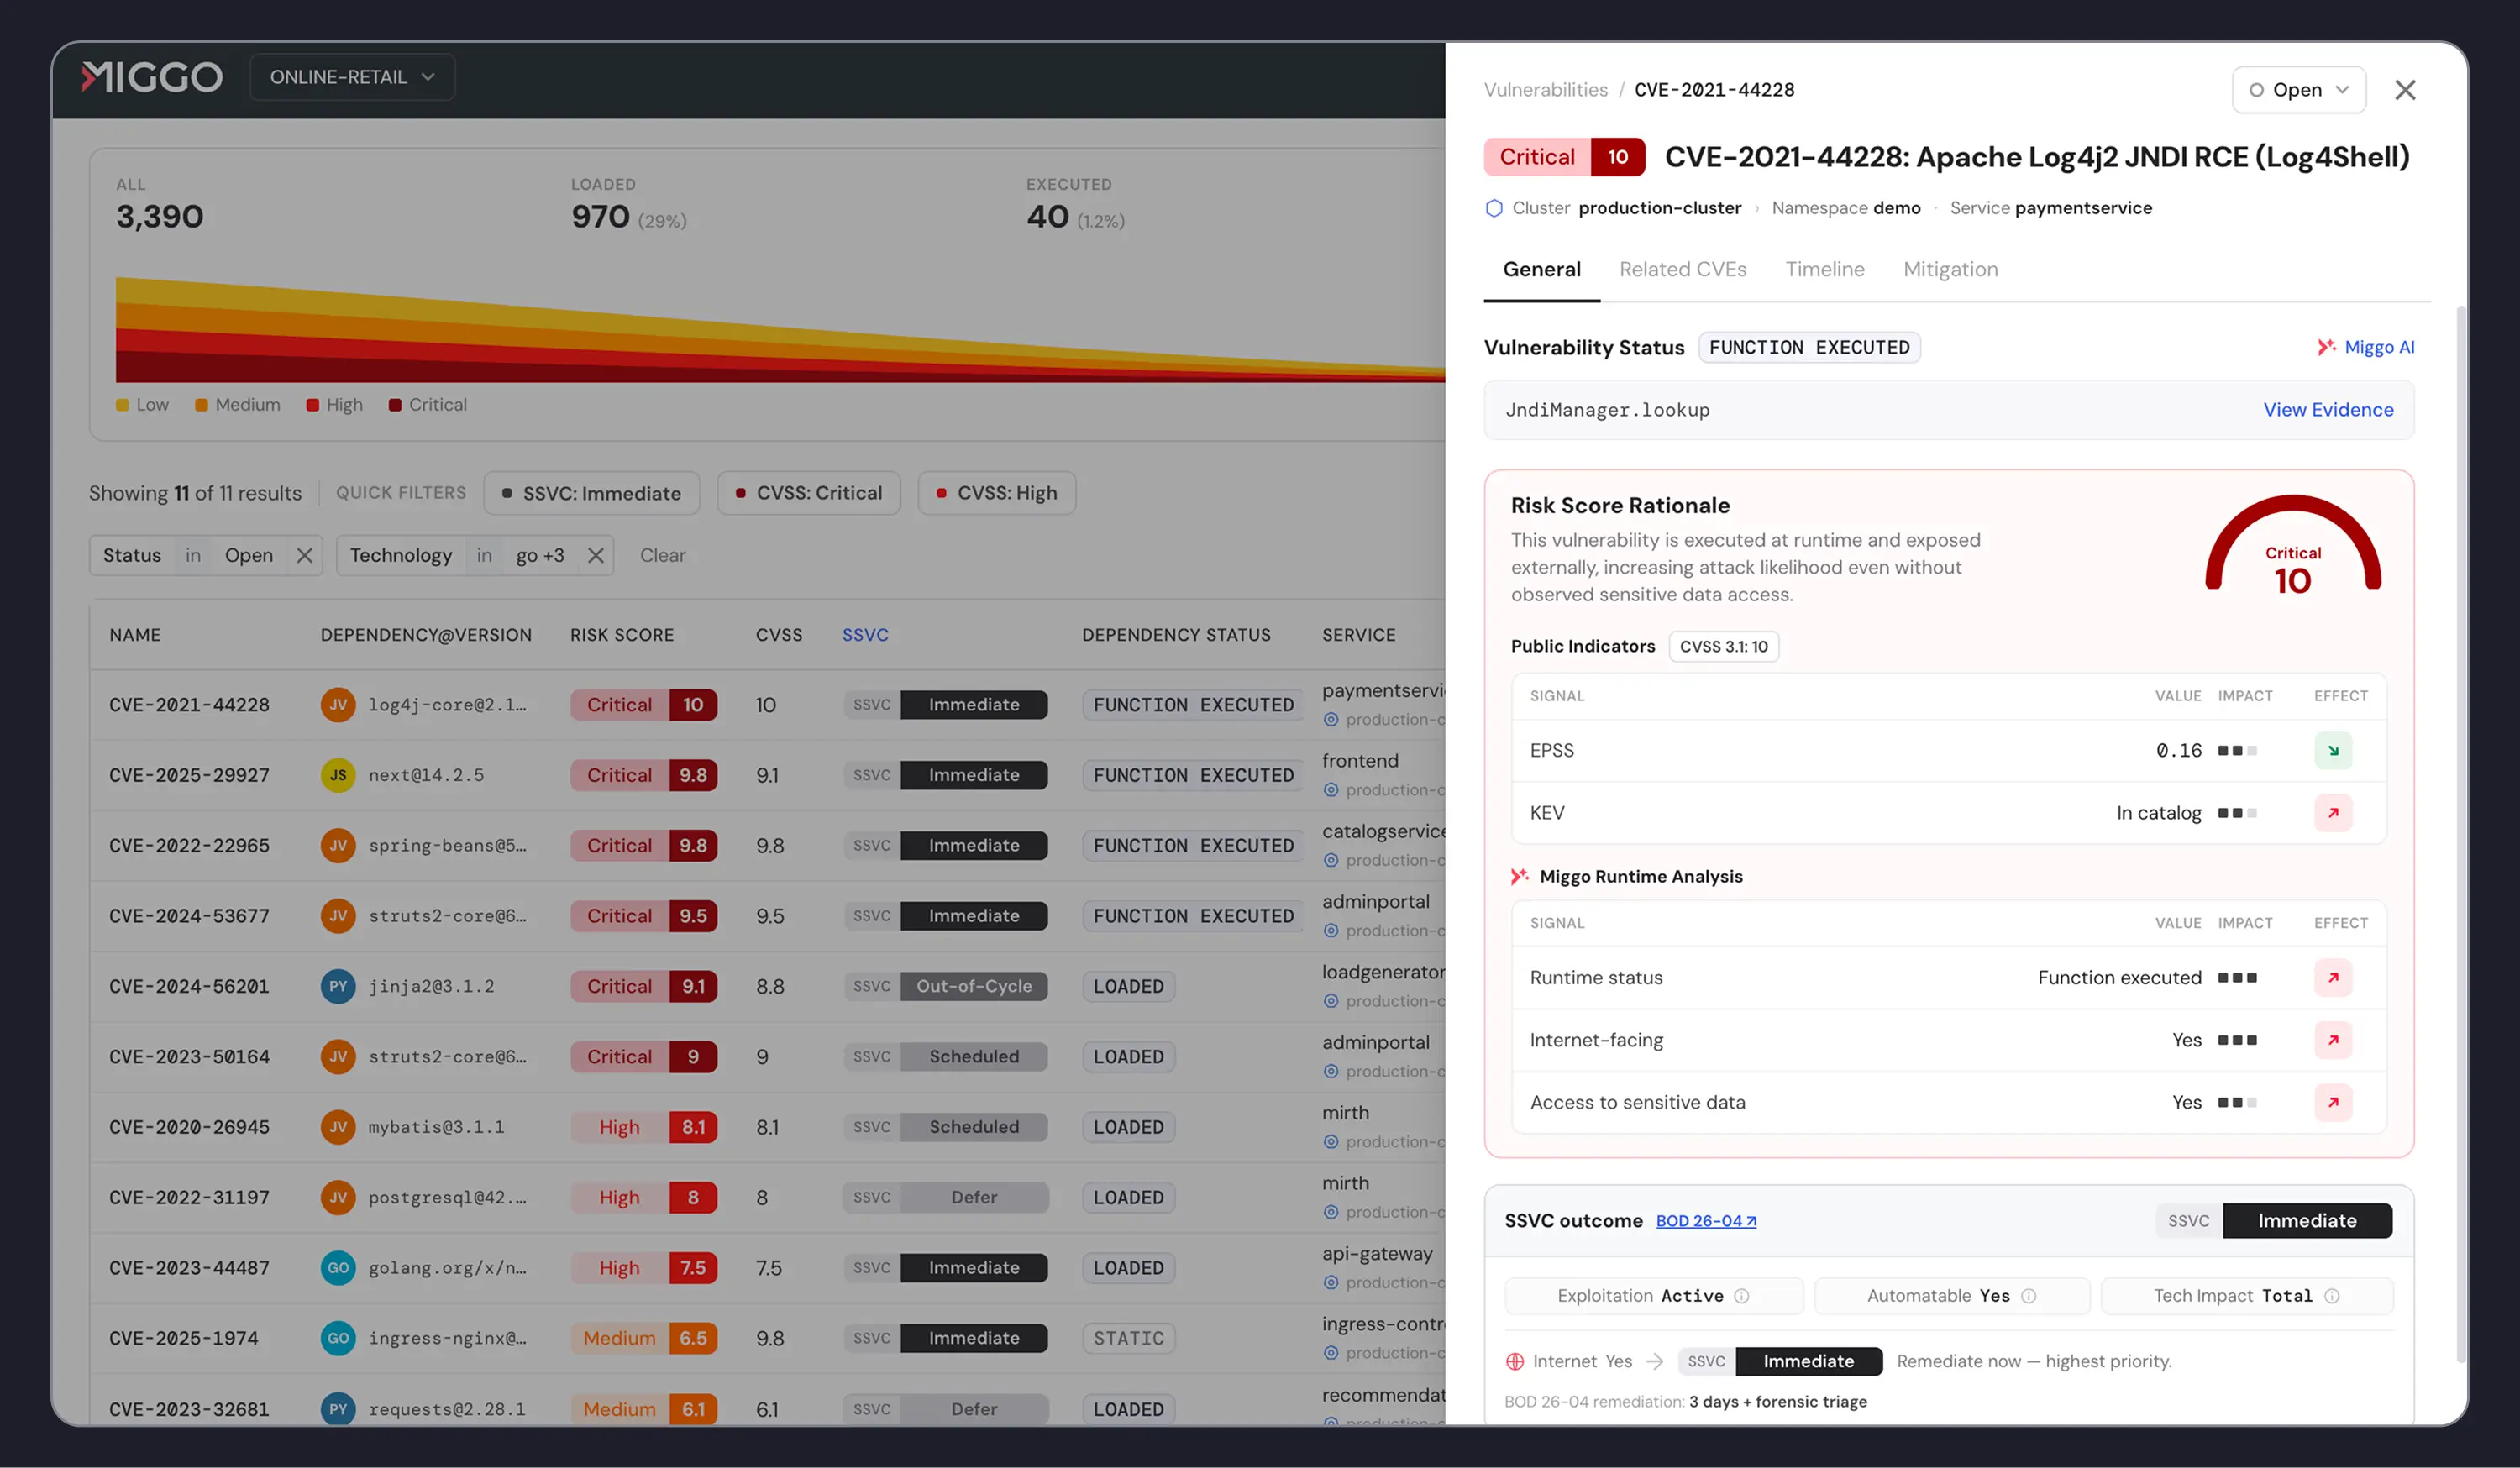The height and width of the screenshot is (1468, 2520).
Task: Click the Critical 10 risk gauge
Action: (x=2292, y=545)
